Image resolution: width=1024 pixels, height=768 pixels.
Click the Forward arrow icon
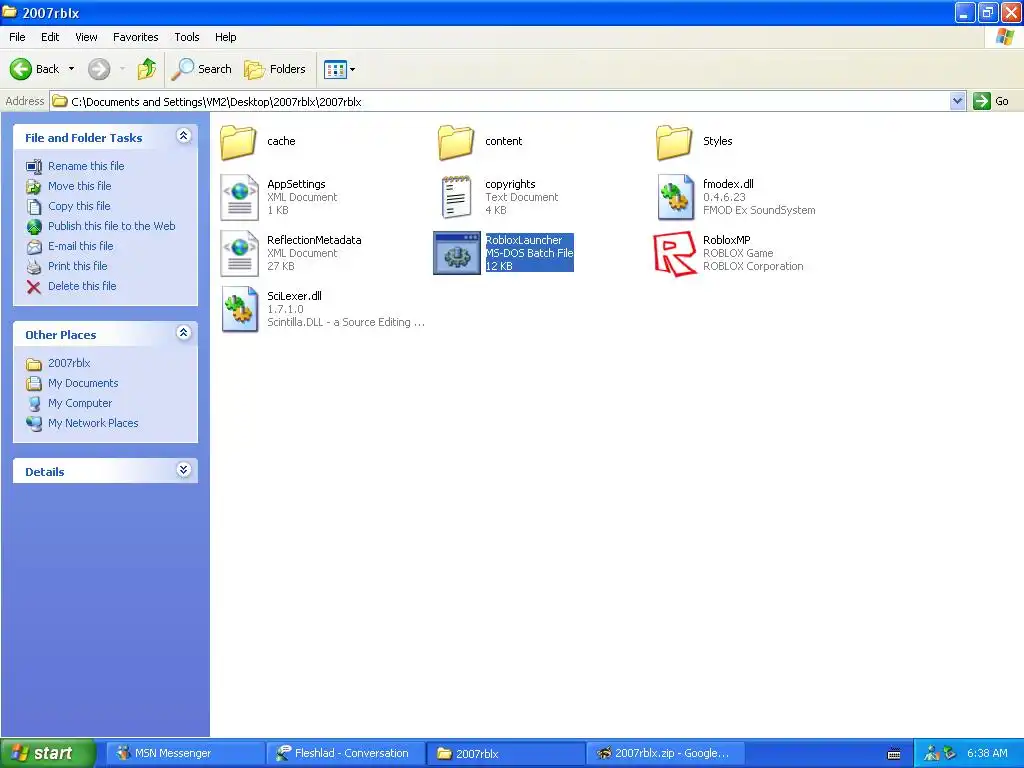[x=99, y=69]
